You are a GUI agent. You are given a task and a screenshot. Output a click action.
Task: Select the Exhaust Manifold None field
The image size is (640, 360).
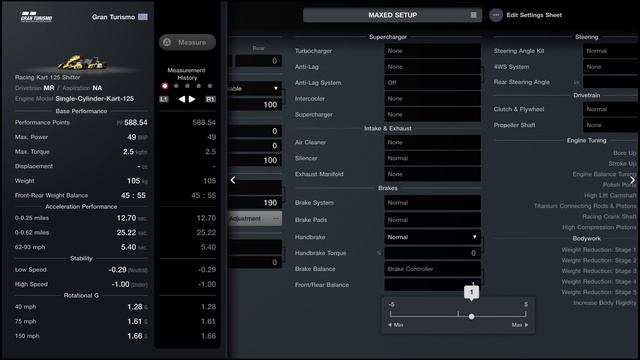click(432, 174)
